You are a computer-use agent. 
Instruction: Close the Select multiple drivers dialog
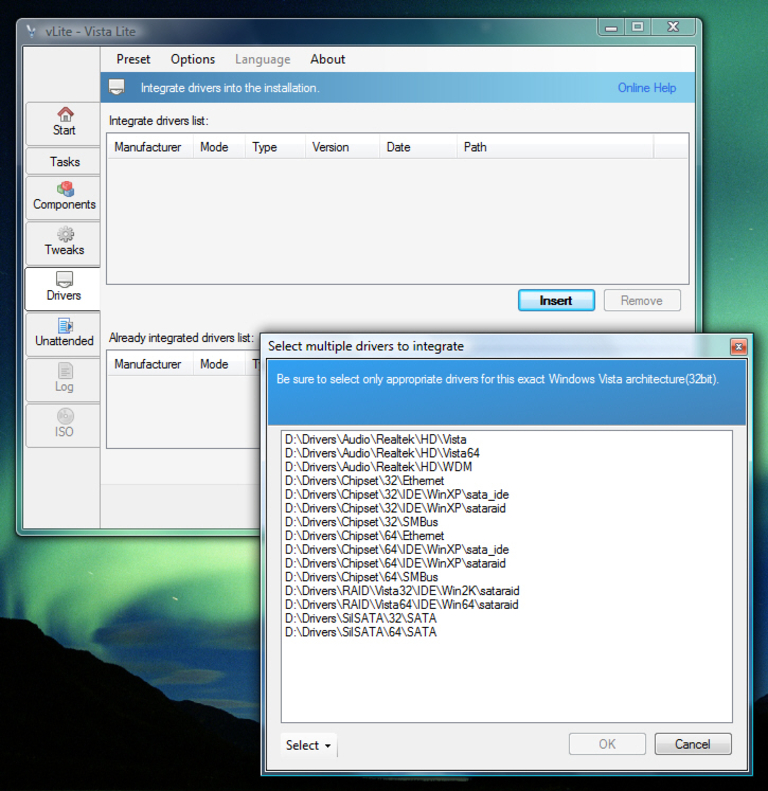point(738,347)
